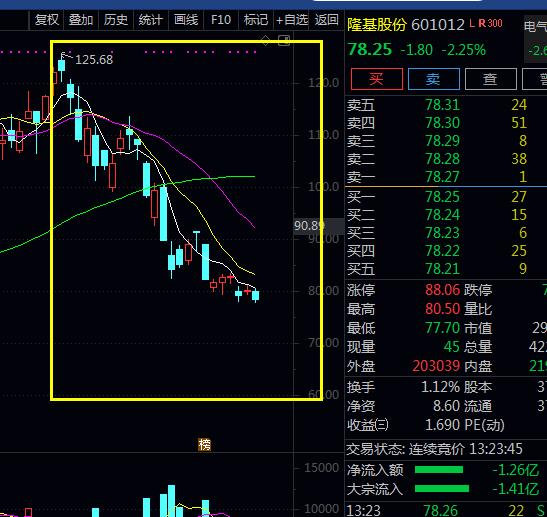Click the 净资 value 8.60
This screenshot has width=547, height=517.
(447, 406)
